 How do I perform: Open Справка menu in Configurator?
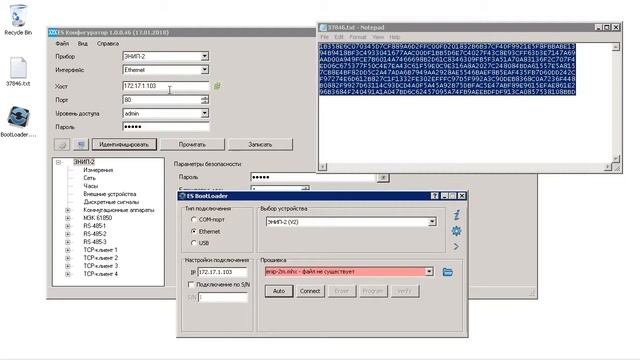tap(108, 43)
